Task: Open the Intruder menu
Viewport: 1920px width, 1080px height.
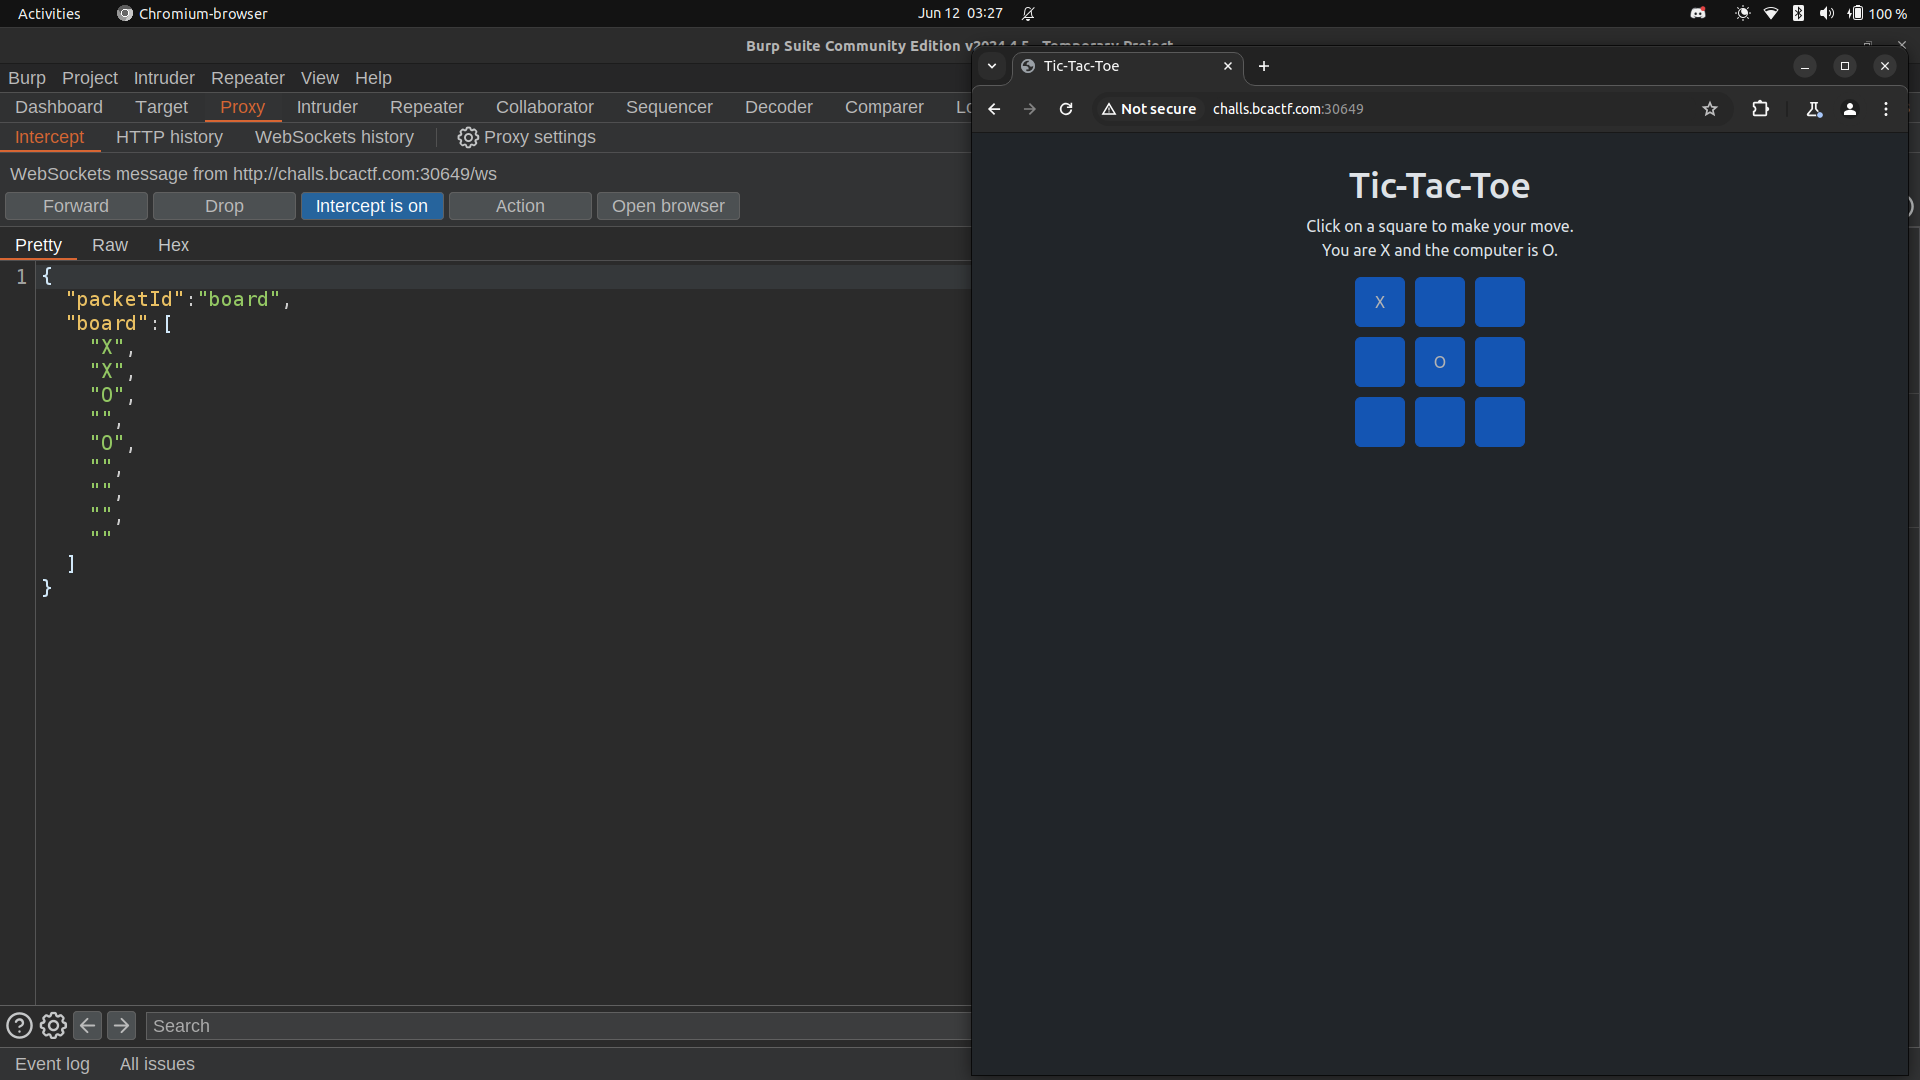Action: pyautogui.click(x=162, y=76)
